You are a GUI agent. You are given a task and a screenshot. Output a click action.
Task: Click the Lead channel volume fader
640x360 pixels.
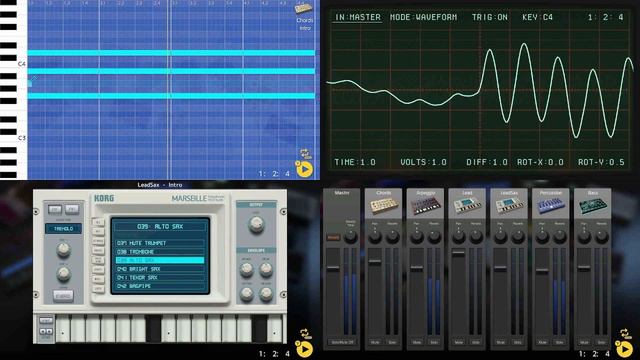pyautogui.click(x=458, y=253)
